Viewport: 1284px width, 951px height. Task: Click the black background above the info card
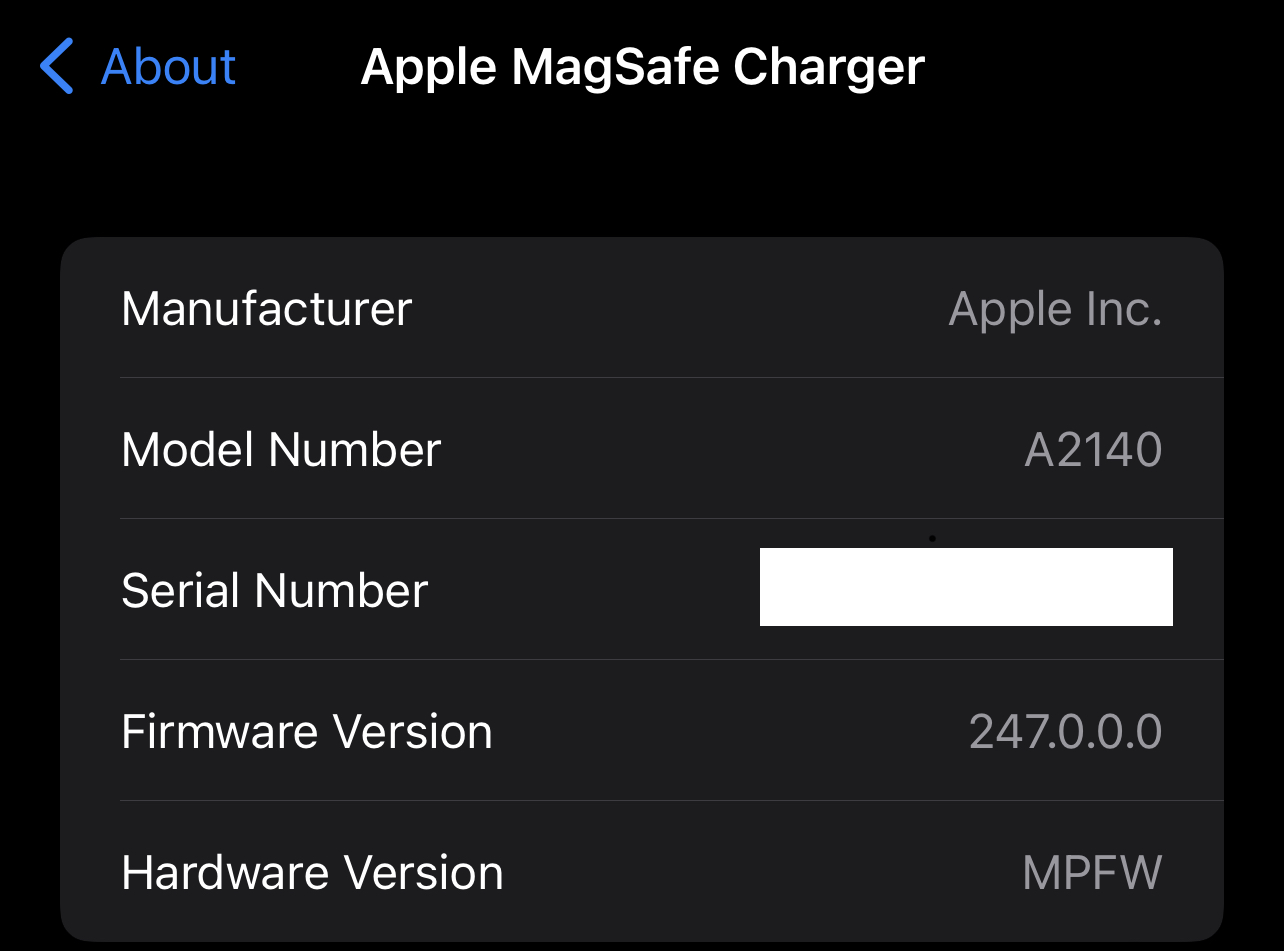[640, 180]
